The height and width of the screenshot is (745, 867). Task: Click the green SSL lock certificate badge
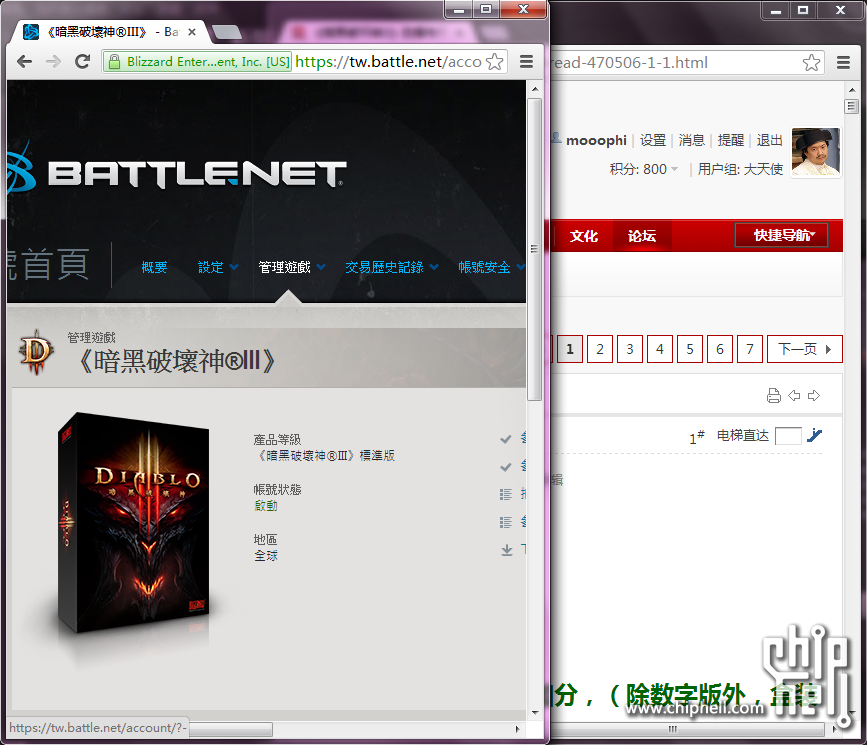[197, 61]
